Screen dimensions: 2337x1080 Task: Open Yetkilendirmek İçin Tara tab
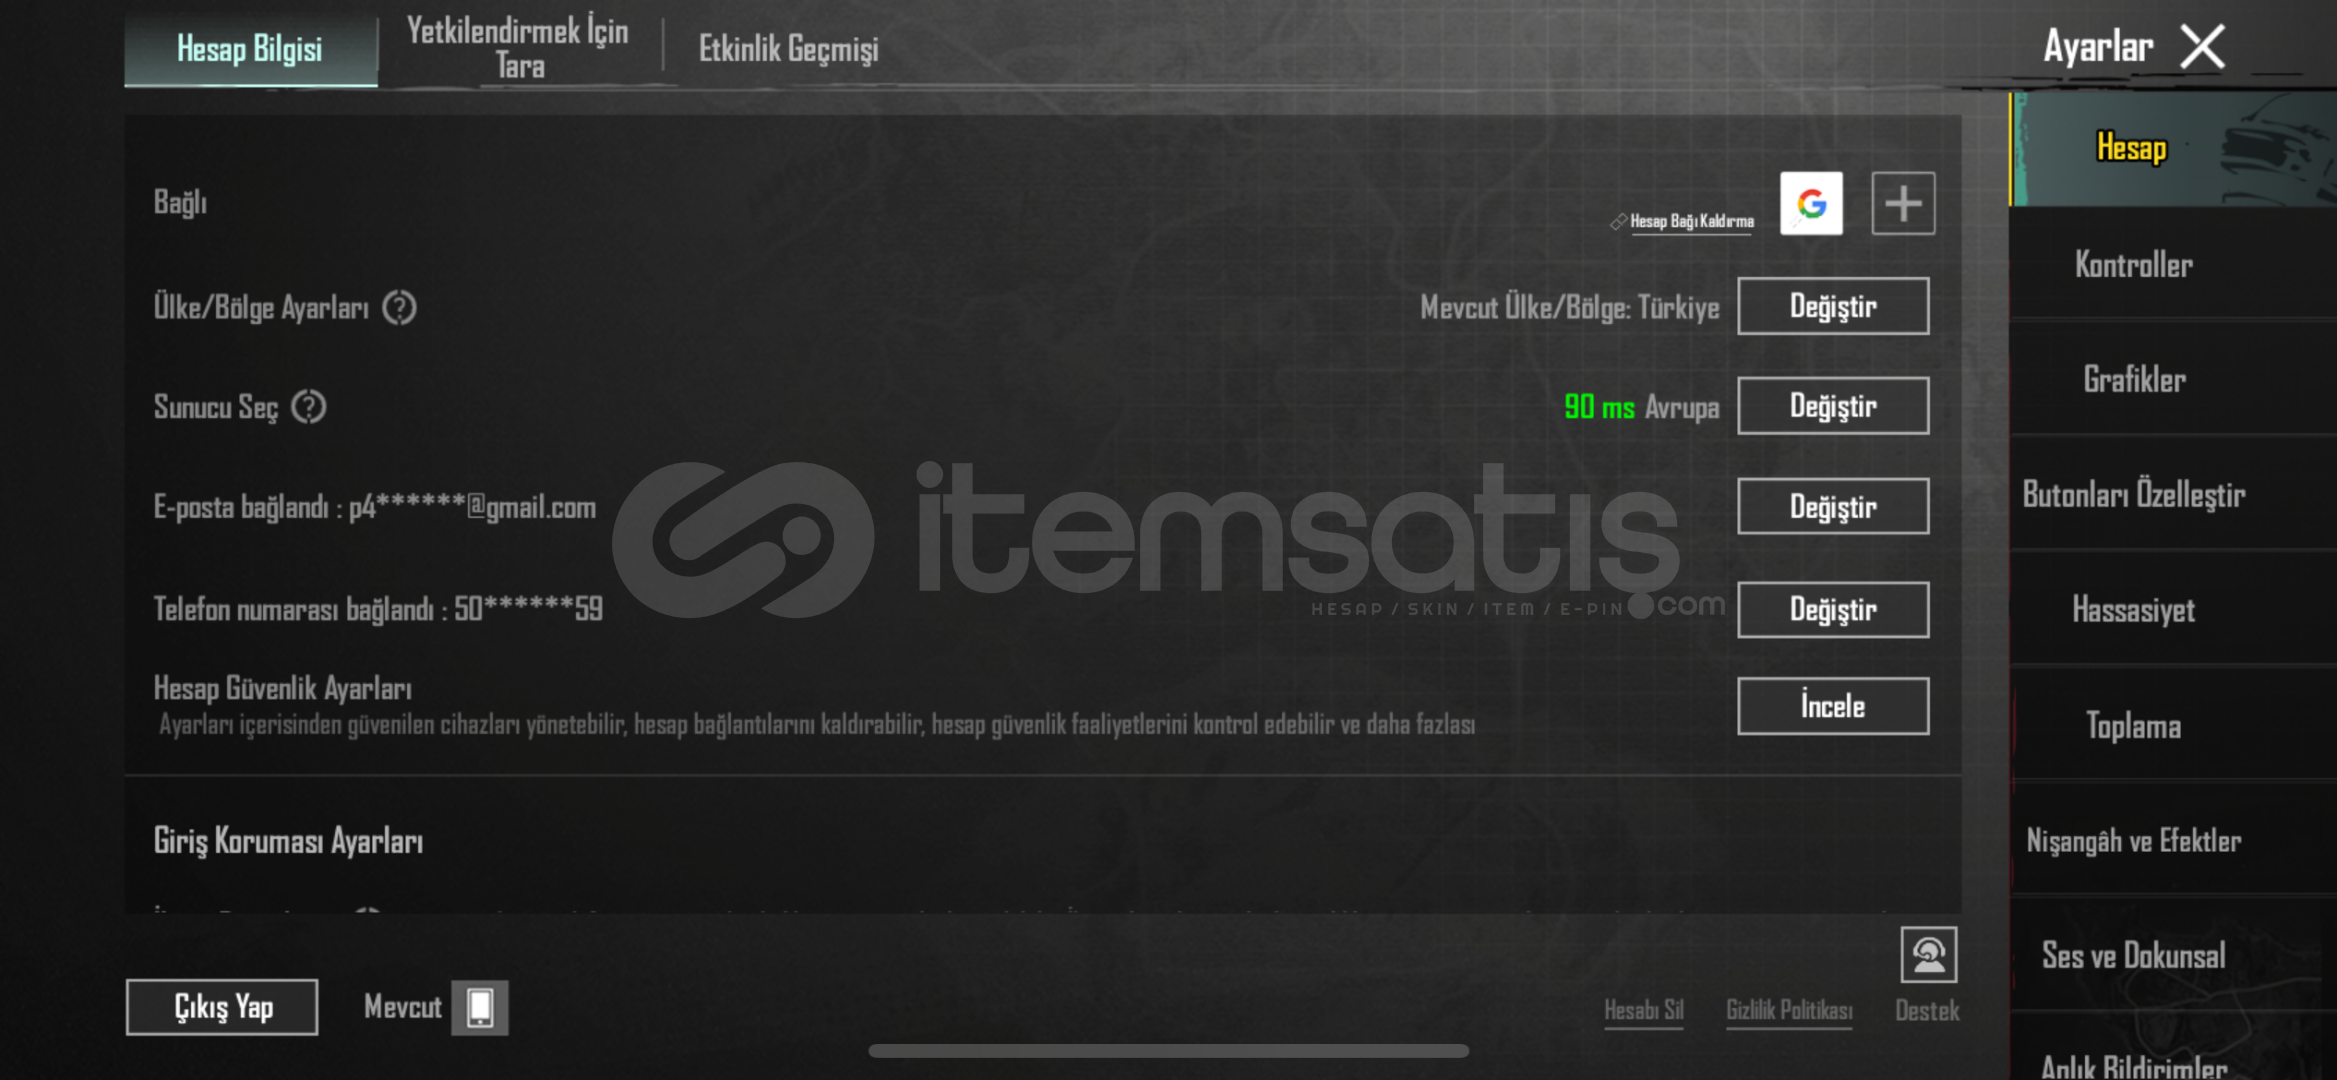[x=518, y=48]
